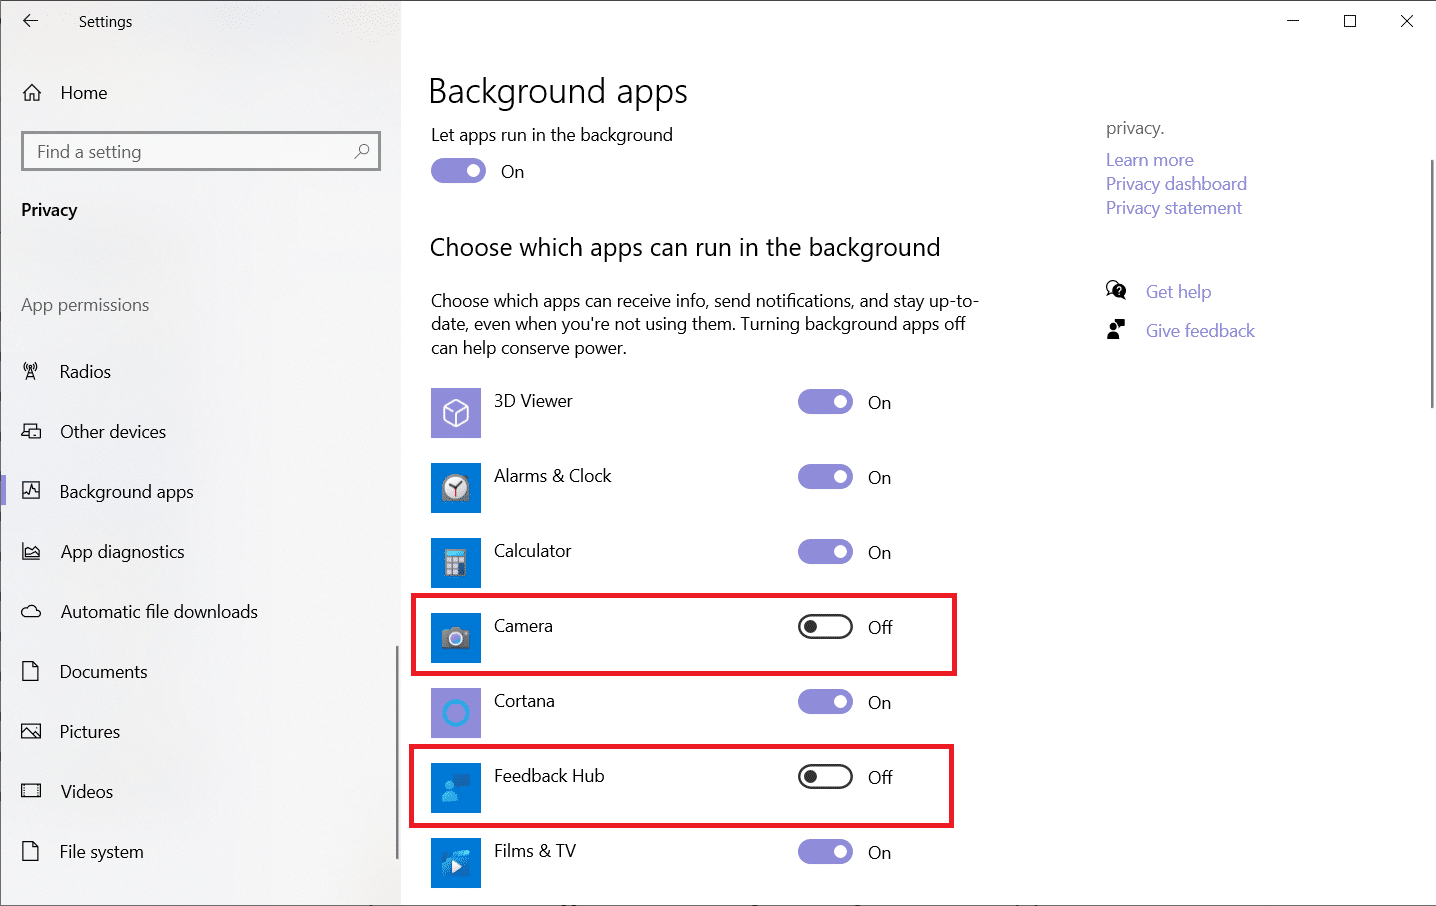Turn on Feedback Hub background toggle

(x=825, y=777)
